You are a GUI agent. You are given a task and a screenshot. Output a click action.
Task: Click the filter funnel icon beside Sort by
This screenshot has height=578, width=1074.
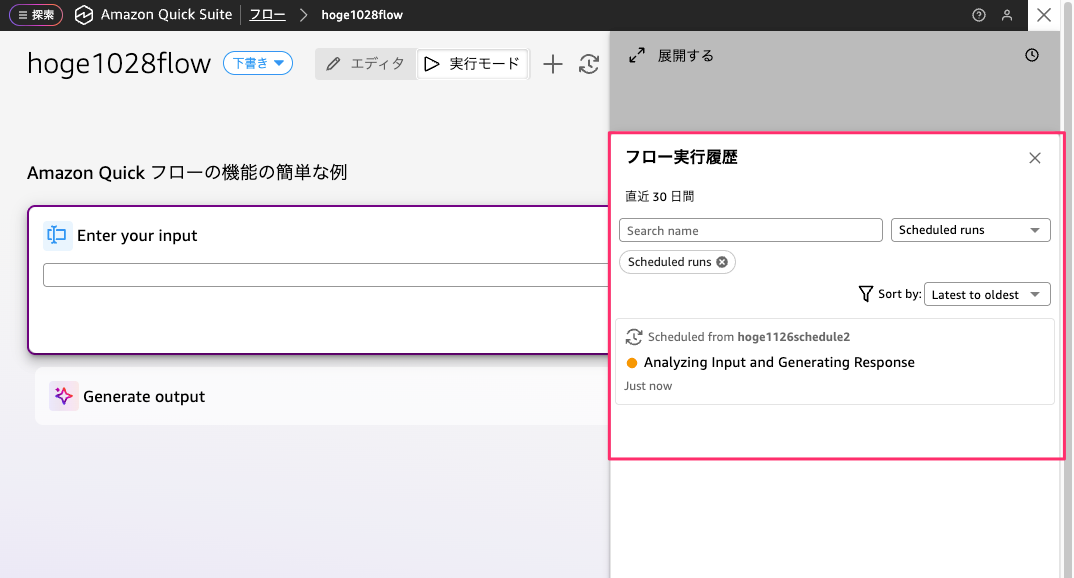click(866, 294)
